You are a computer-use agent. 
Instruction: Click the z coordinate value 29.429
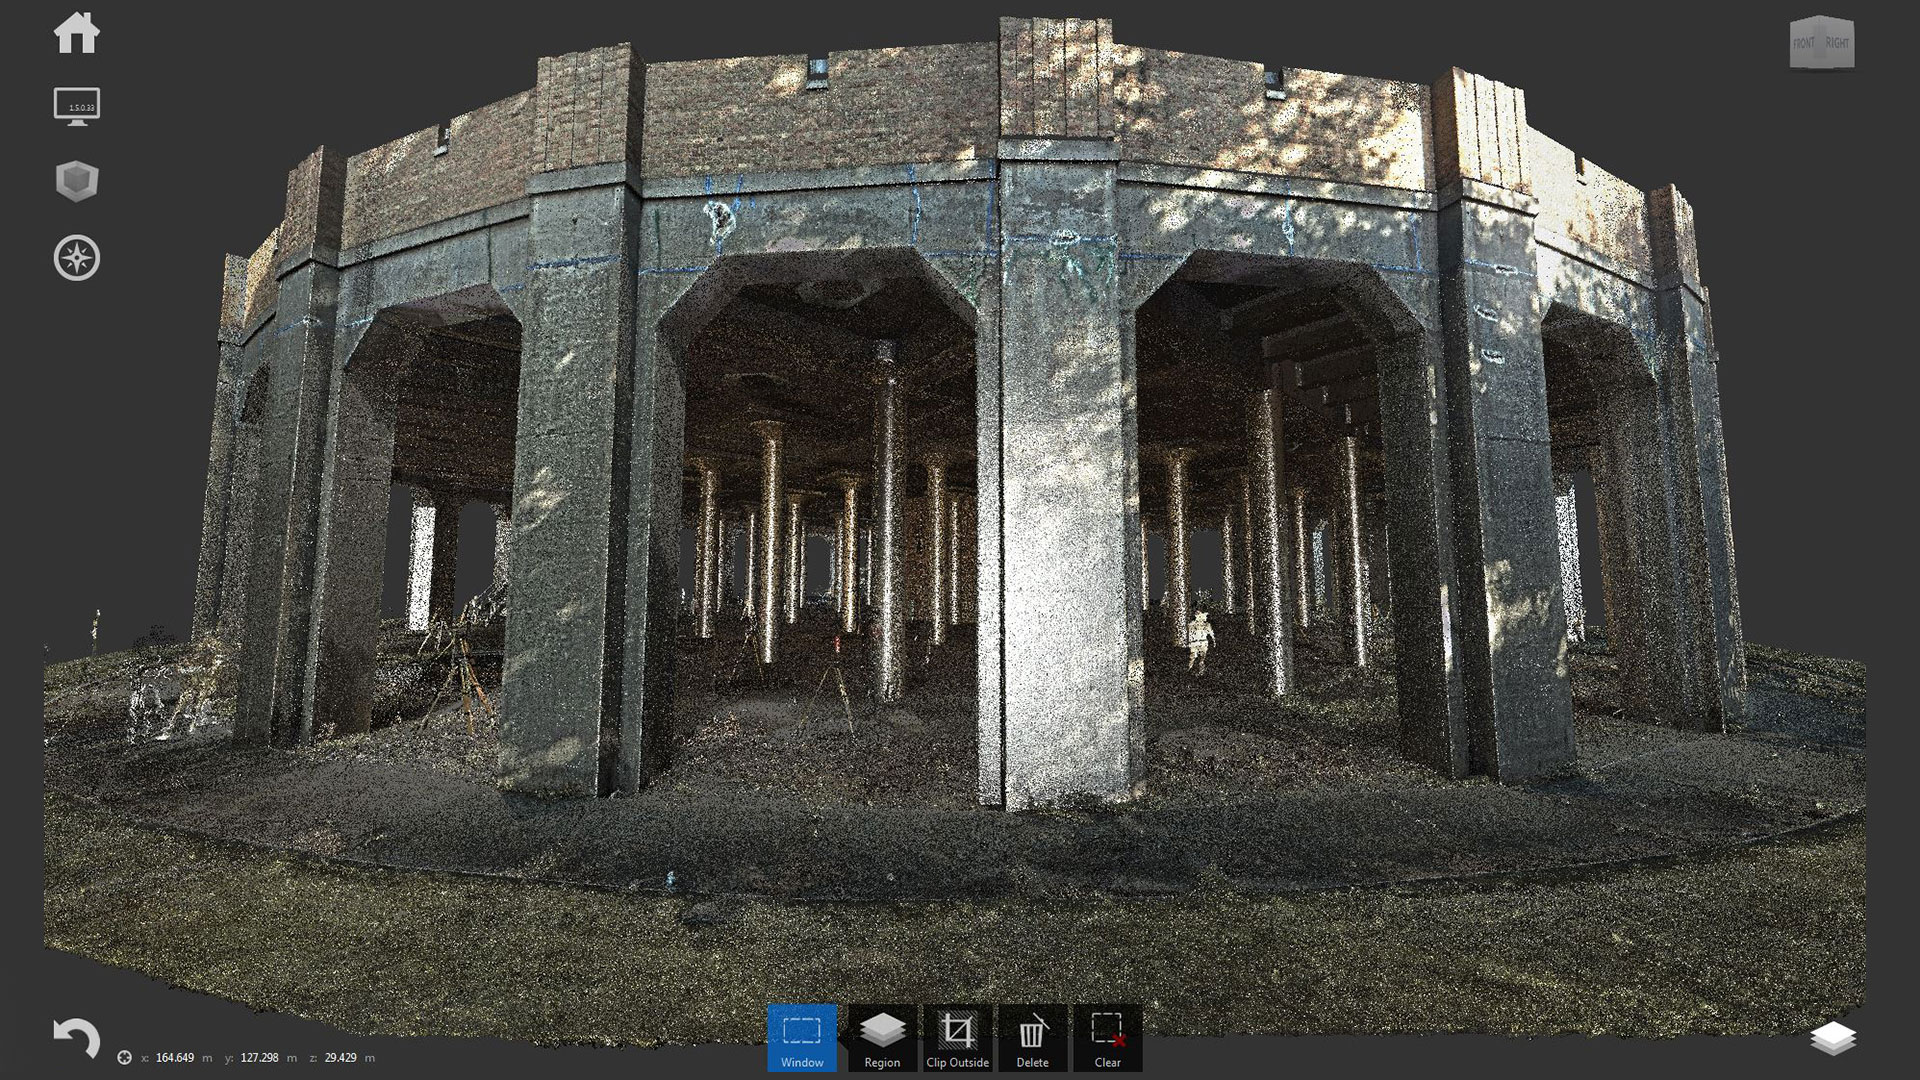point(340,1057)
